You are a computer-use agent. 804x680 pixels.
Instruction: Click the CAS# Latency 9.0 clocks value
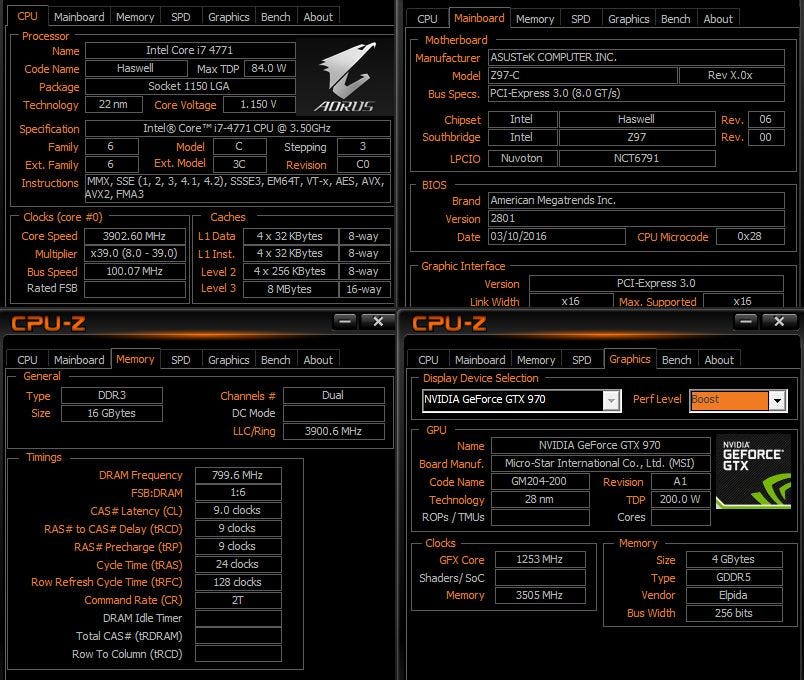(238, 510)
